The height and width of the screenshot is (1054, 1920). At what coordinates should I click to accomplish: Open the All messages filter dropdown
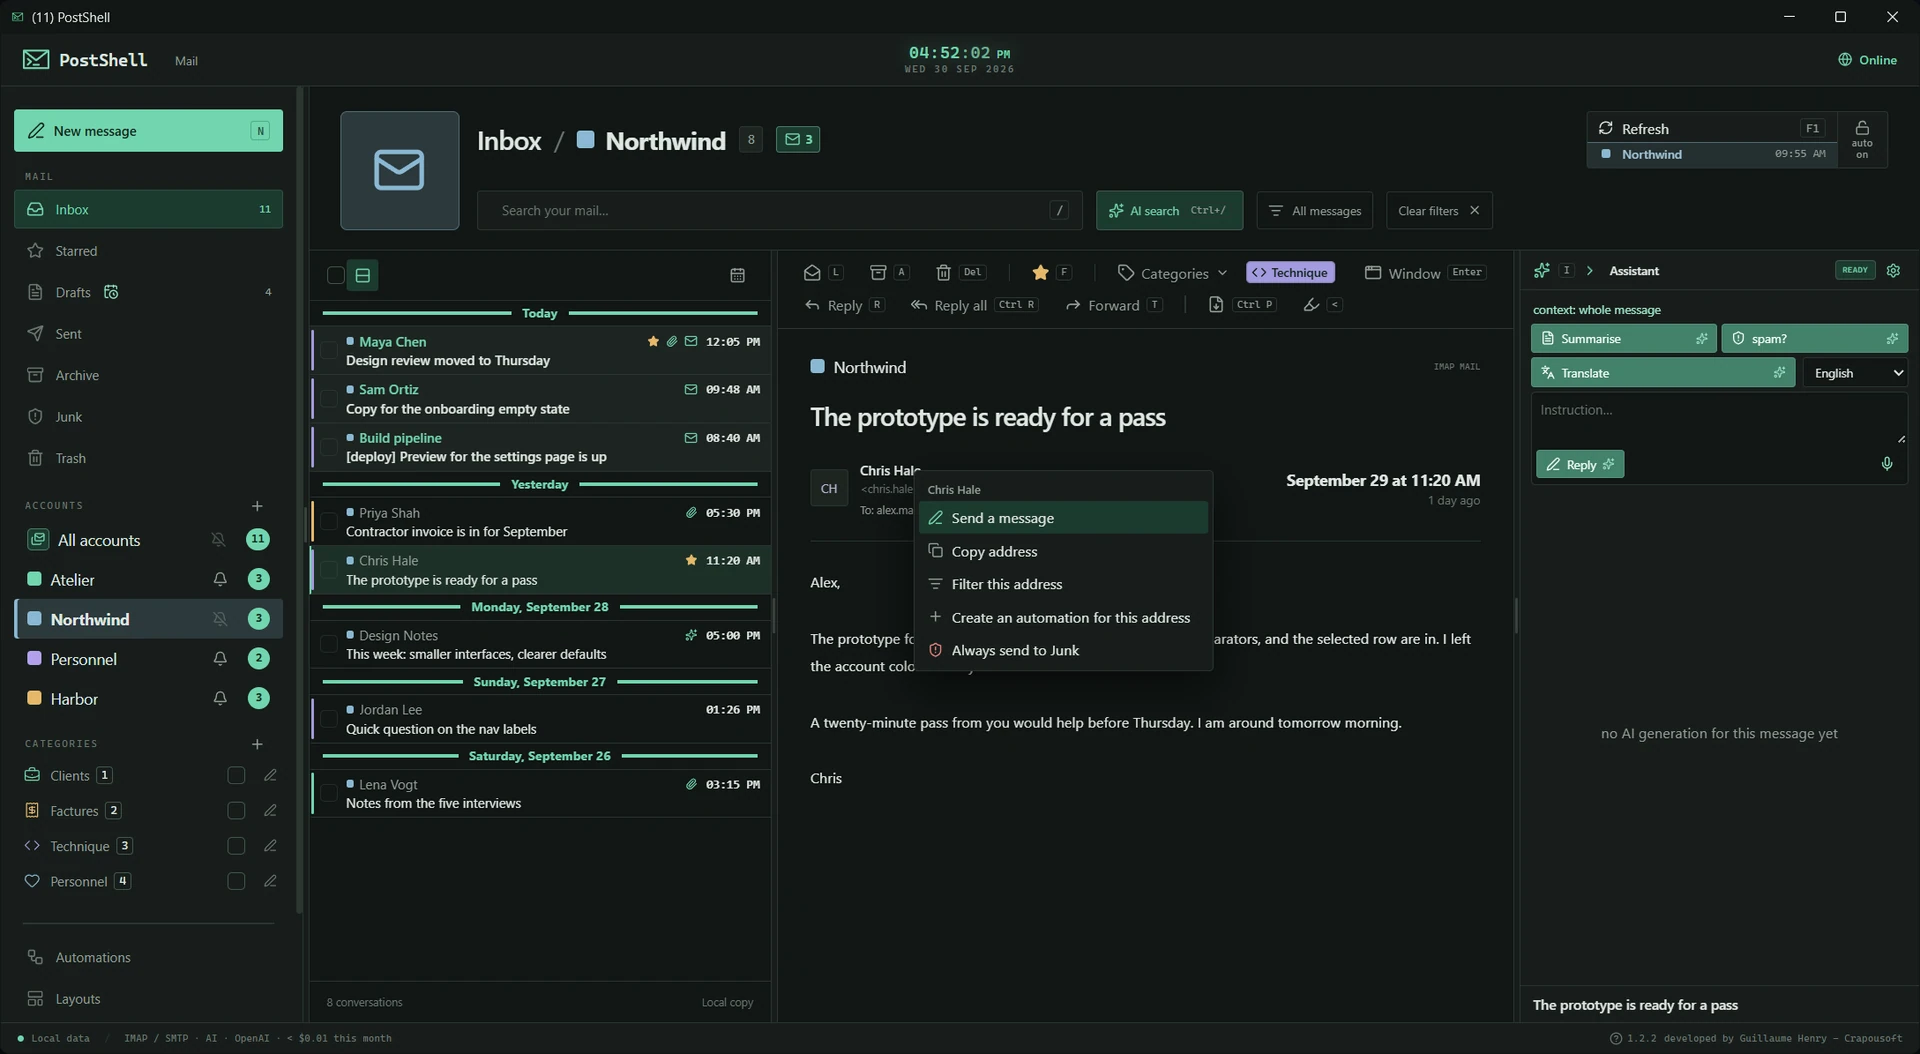tap(1315, 211)
